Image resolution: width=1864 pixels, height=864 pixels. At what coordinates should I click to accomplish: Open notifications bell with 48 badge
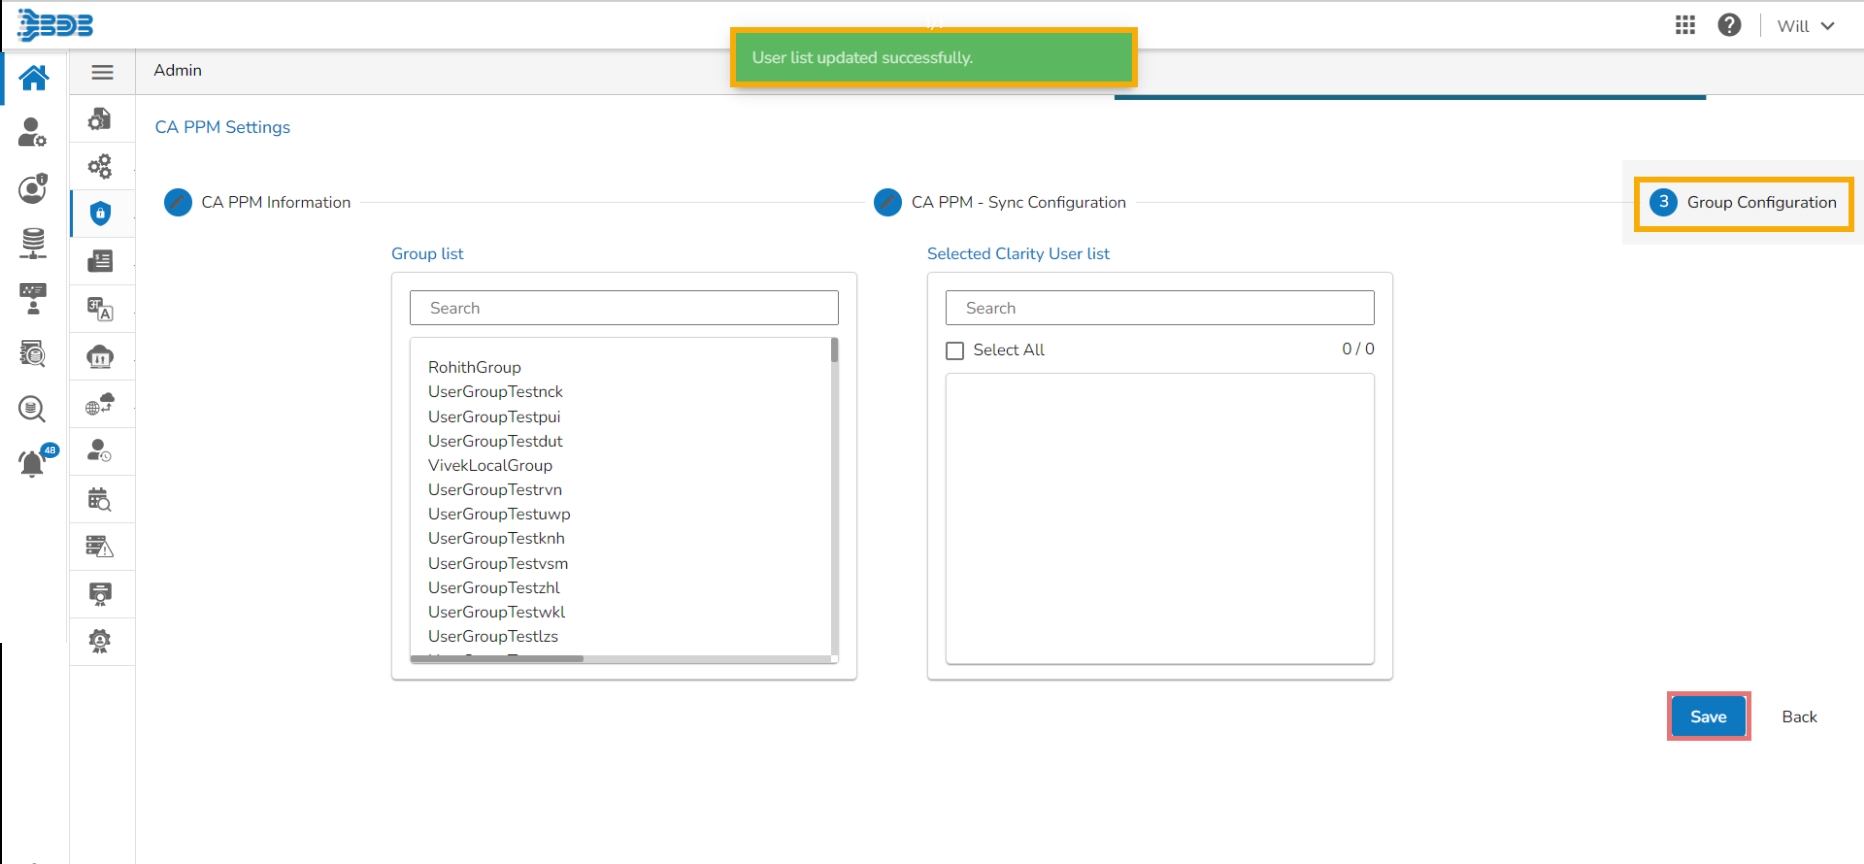(x=33, y=462)
